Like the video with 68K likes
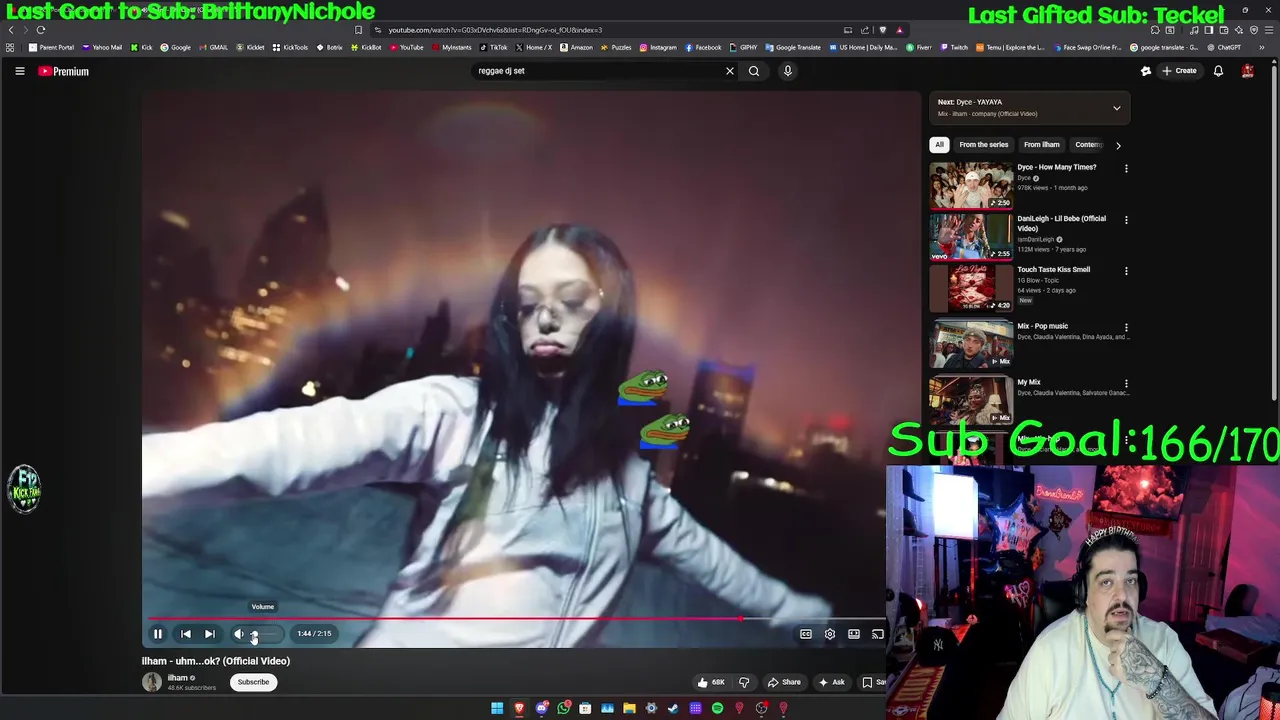 click(x=711, y=682)
